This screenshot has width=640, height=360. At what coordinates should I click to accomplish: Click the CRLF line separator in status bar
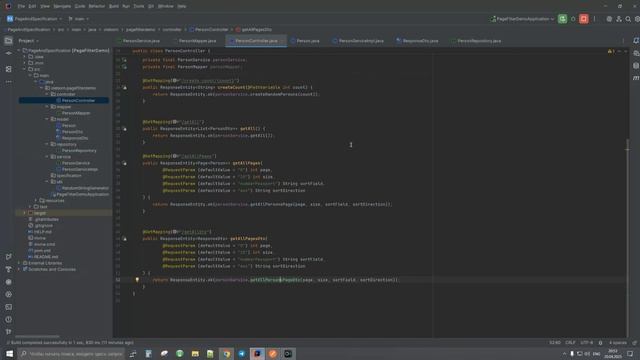click(570, 343)
